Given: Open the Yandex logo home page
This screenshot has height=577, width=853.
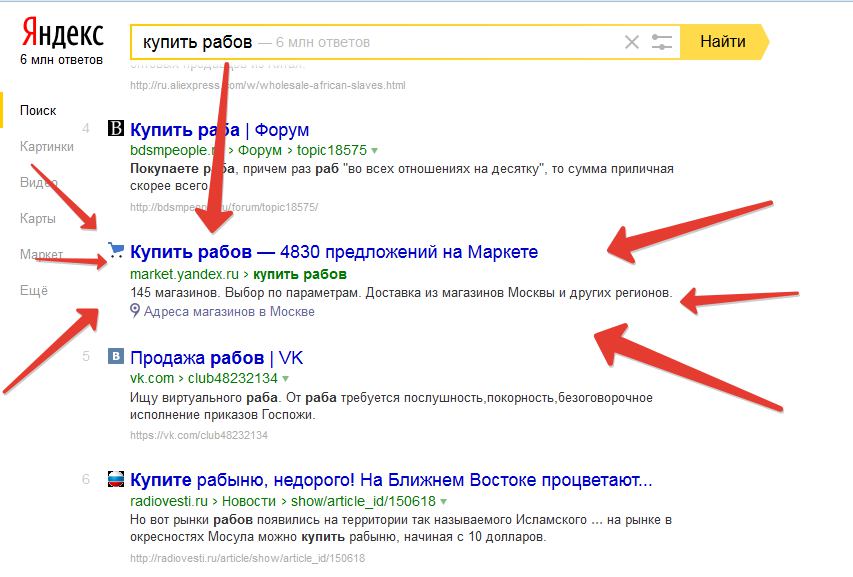Looking at the screenshot, I should pos(63,33).
